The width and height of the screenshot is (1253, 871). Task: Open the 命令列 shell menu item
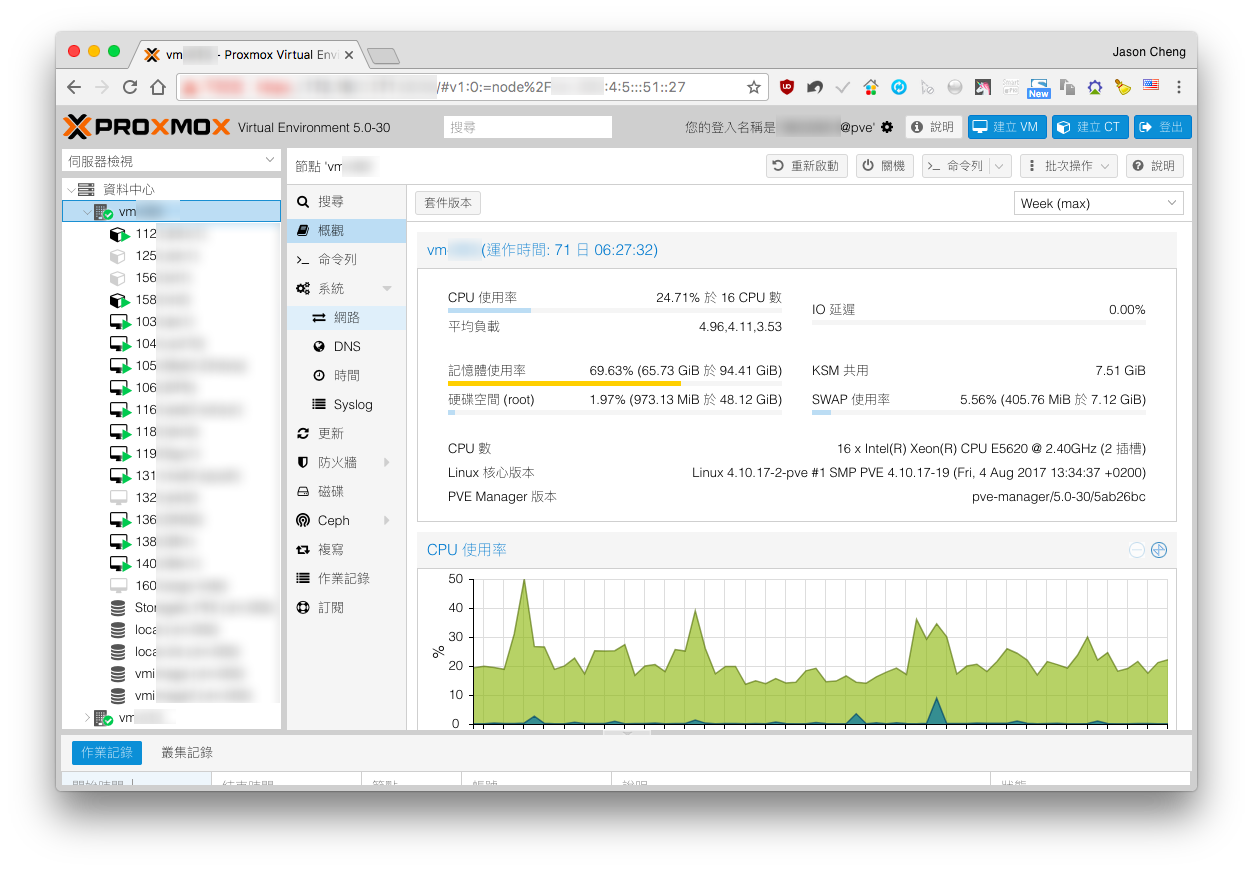[x=347, y=260]
